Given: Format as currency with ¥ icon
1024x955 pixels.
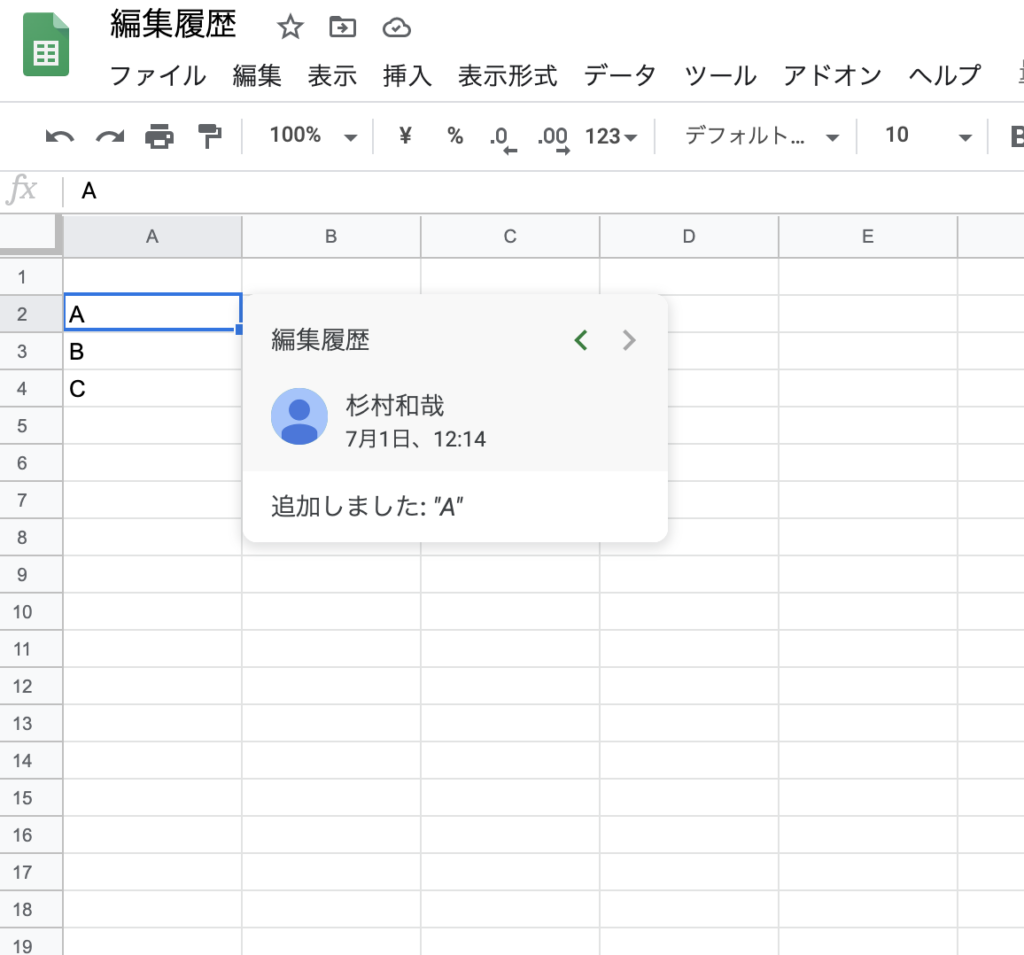Looking at the screenshot, I should tap(405, 135).
